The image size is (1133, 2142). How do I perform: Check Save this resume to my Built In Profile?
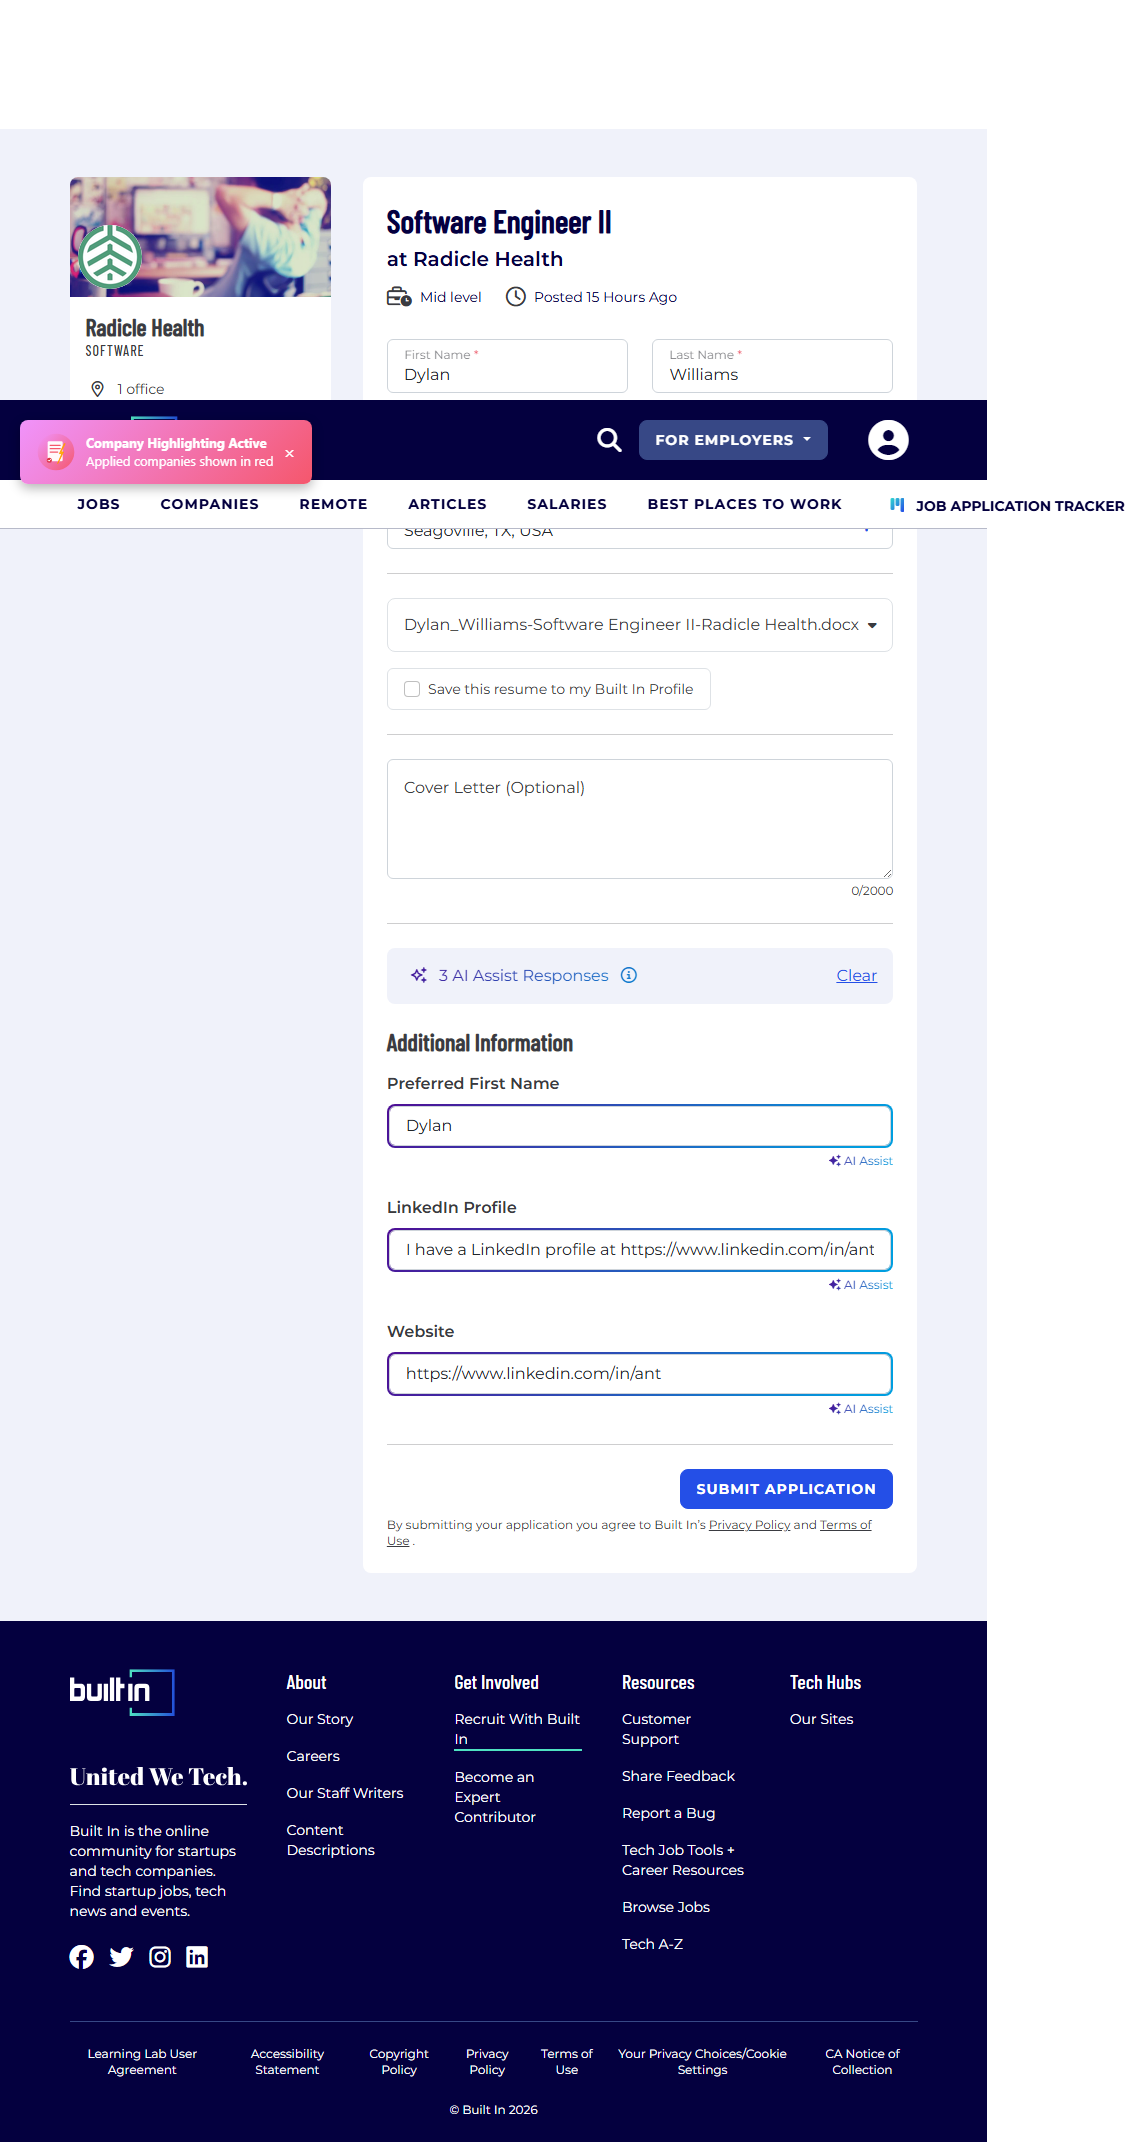(412, 689)
